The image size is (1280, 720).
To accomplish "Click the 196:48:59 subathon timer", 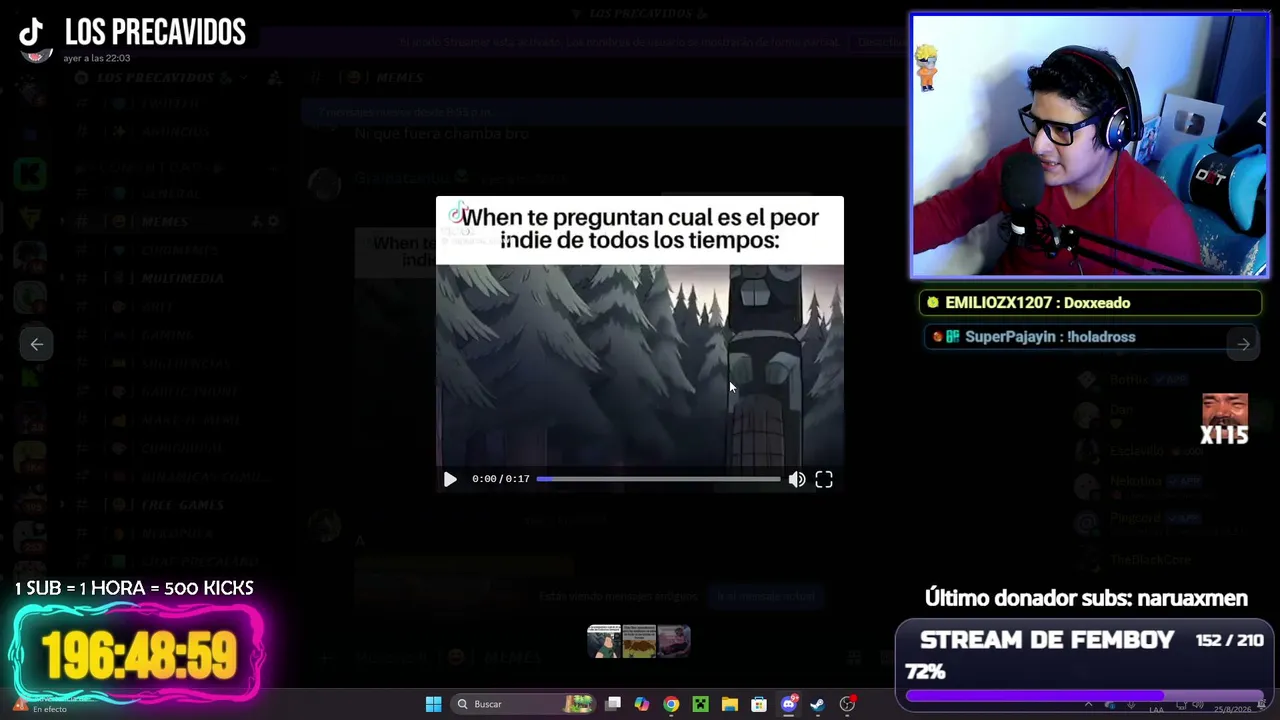I will click(x=138, y=656).
